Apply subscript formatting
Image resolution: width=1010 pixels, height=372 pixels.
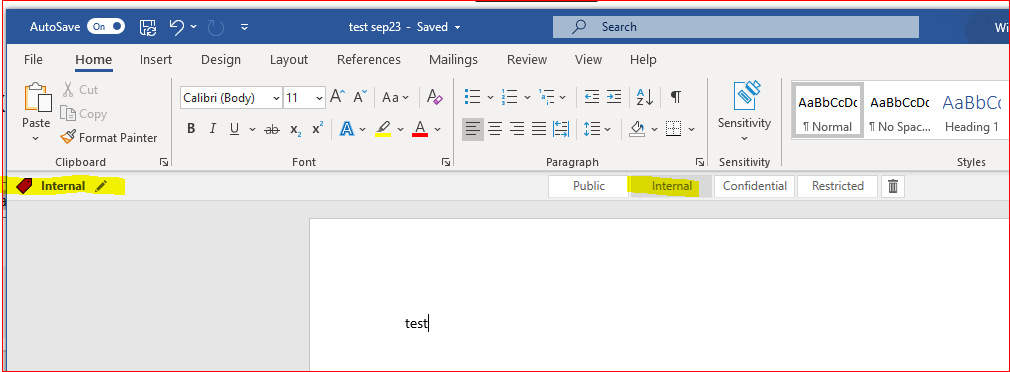295,129
